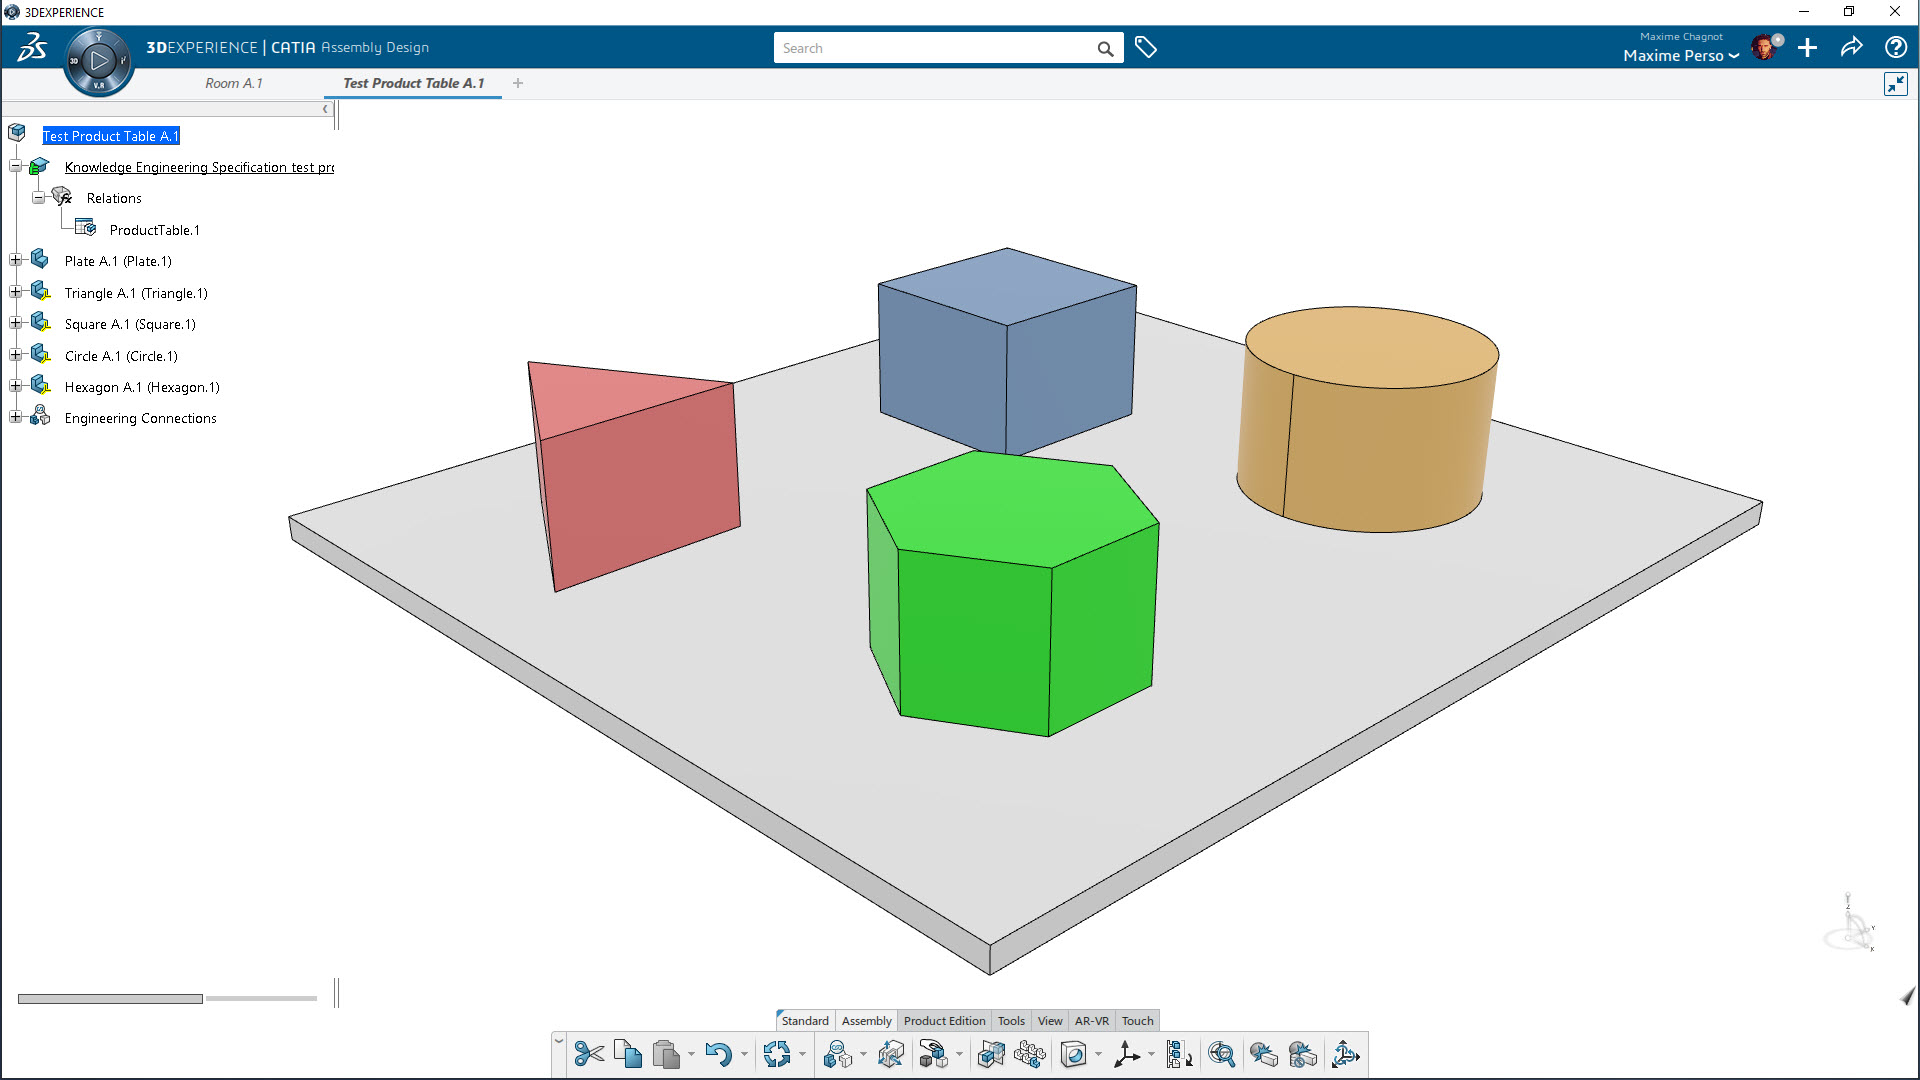
Task: Click the Interference check icon
Action: [x=1263, y=1054]
